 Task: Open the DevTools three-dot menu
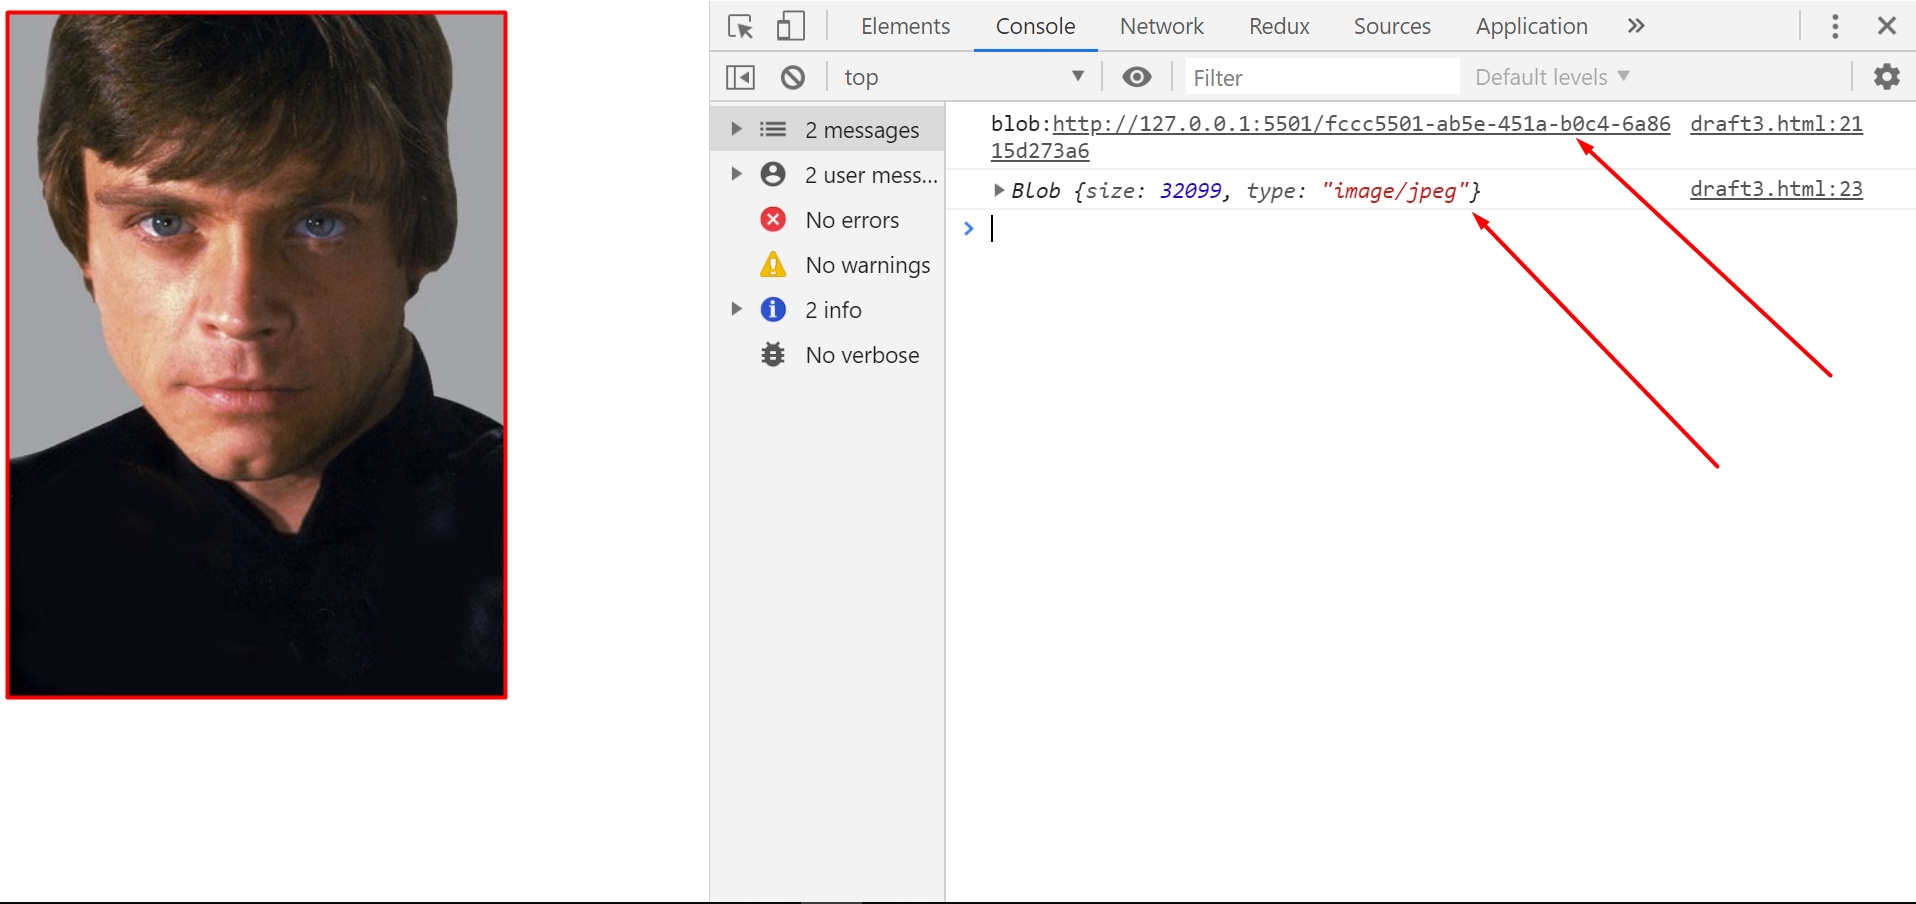(1835, 26)
